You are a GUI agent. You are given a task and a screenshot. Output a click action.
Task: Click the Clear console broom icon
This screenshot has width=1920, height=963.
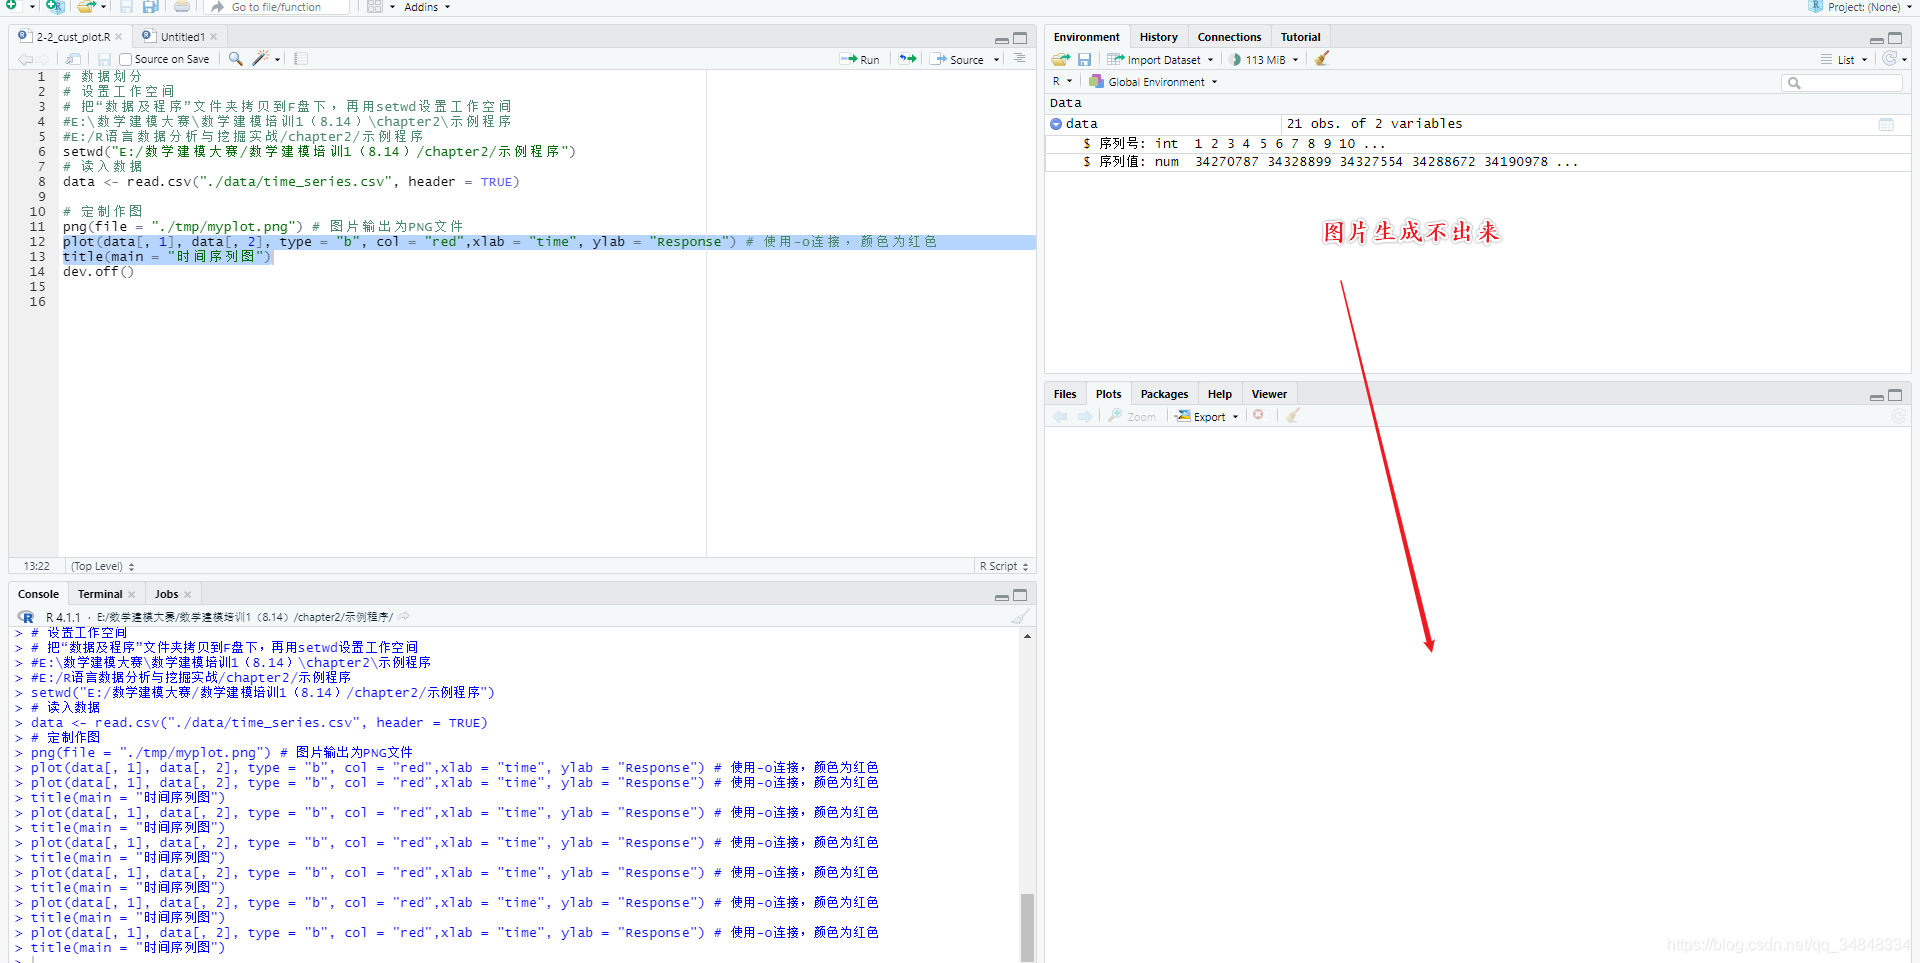point(1020,617)
